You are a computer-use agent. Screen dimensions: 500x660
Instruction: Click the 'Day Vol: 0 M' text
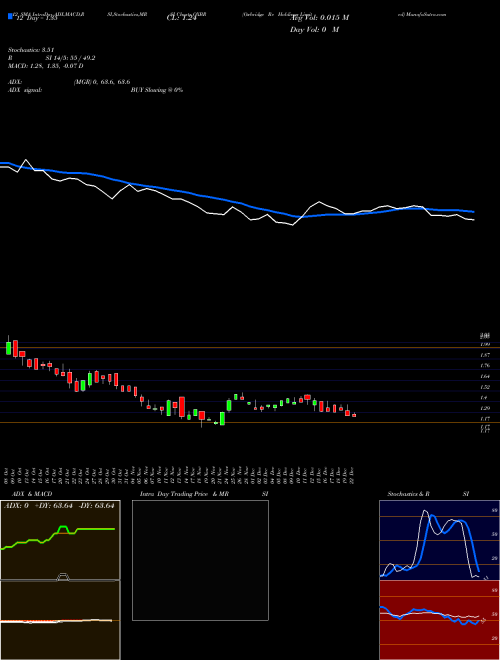tap(314, 30)
